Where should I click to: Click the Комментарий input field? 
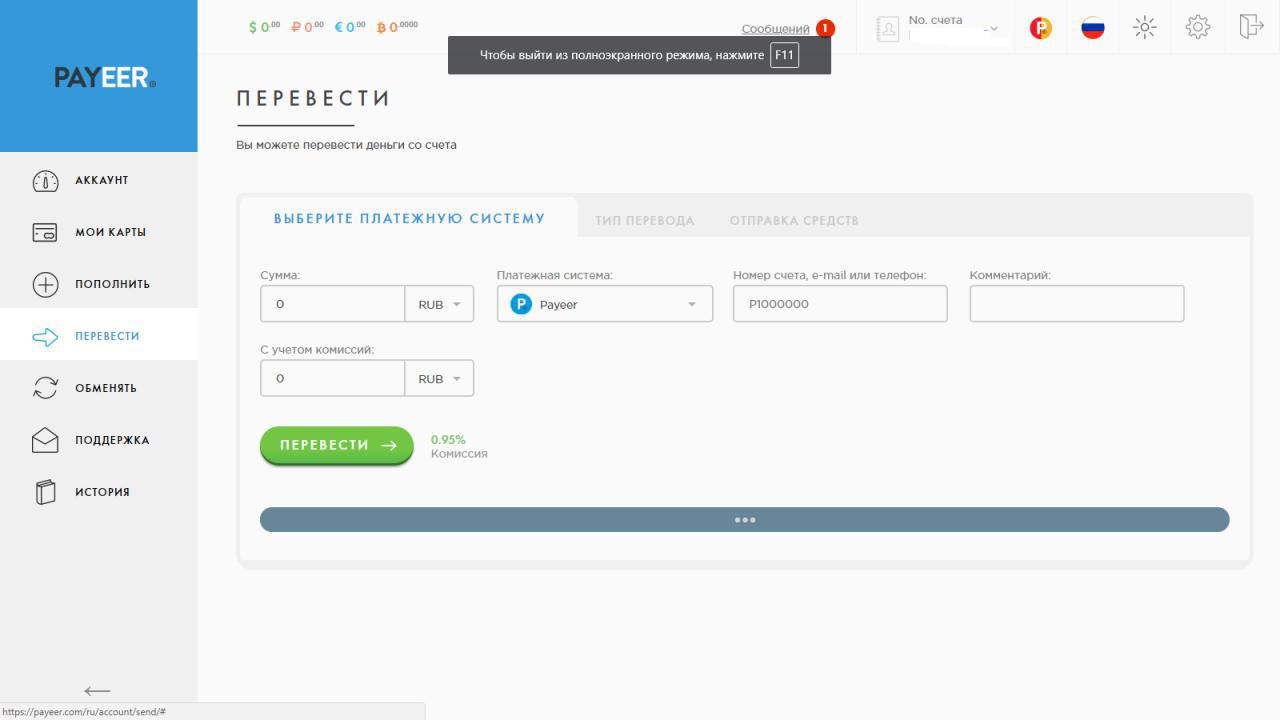(1077, 304)
